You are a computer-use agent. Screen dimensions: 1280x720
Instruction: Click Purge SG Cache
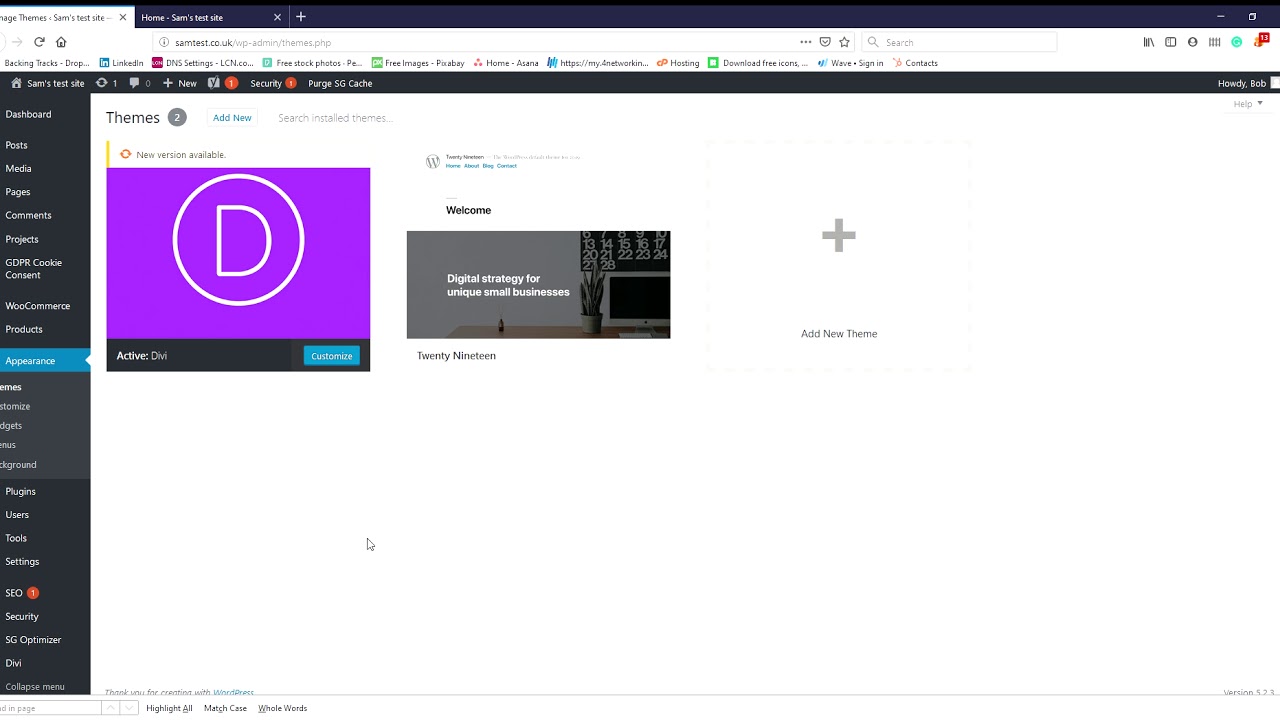pos(340,83)
